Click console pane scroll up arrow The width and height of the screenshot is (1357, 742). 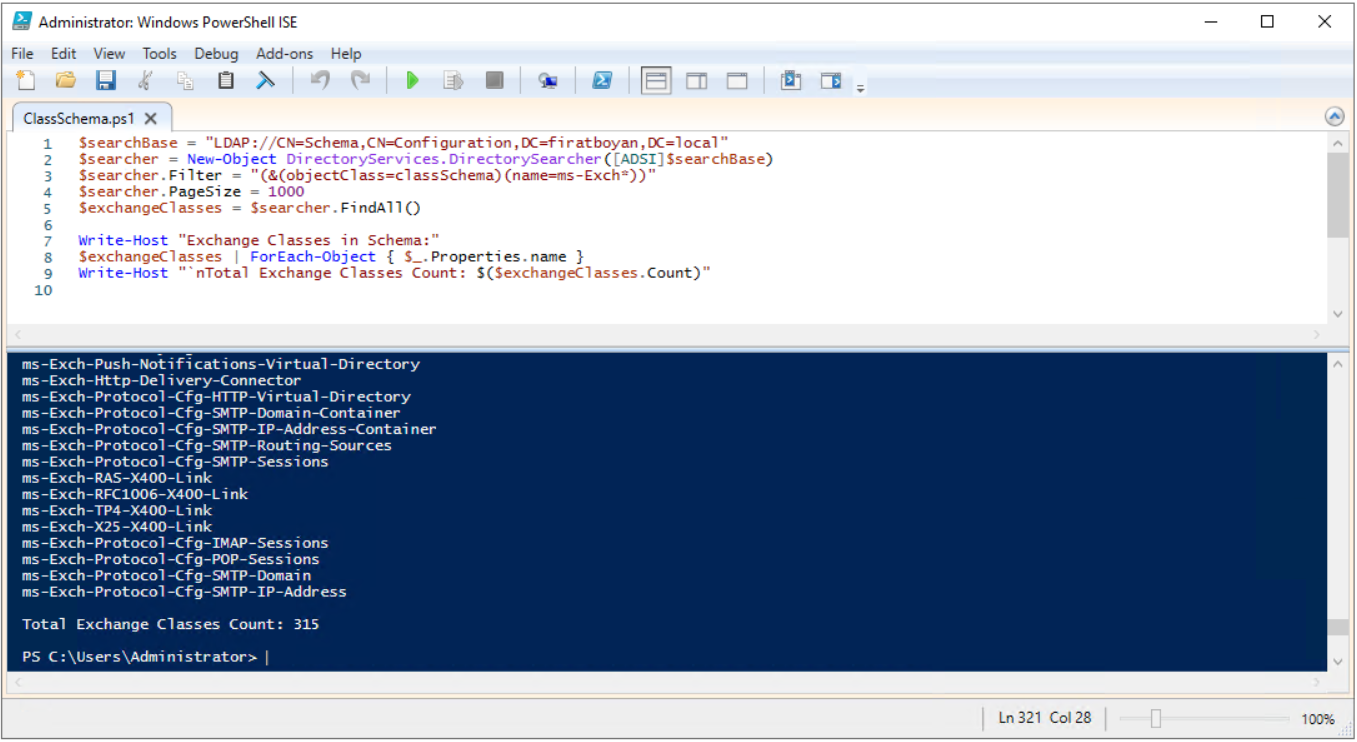pos(1338,364)
